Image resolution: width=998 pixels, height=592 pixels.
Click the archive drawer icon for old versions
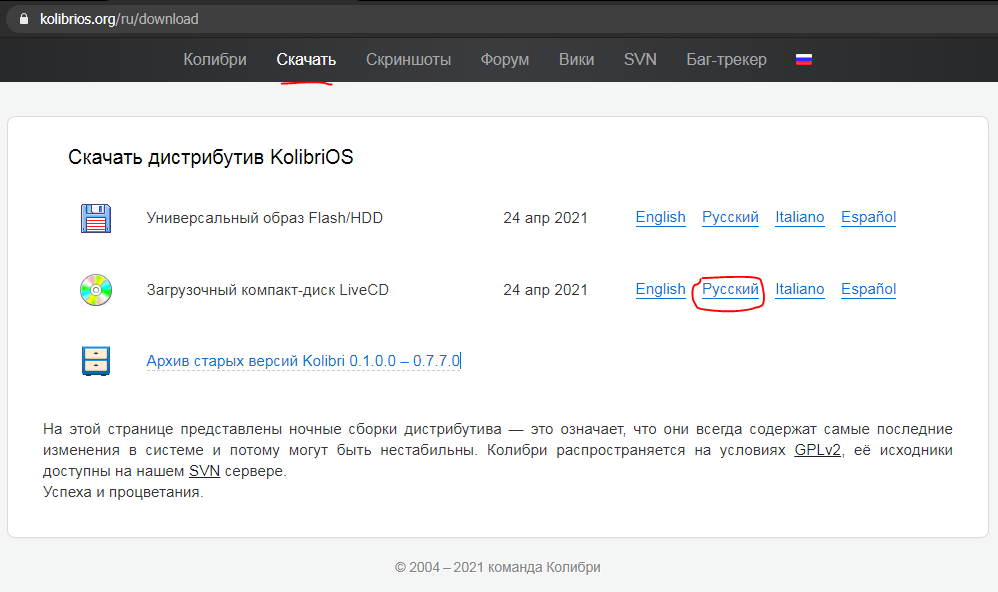95,361
